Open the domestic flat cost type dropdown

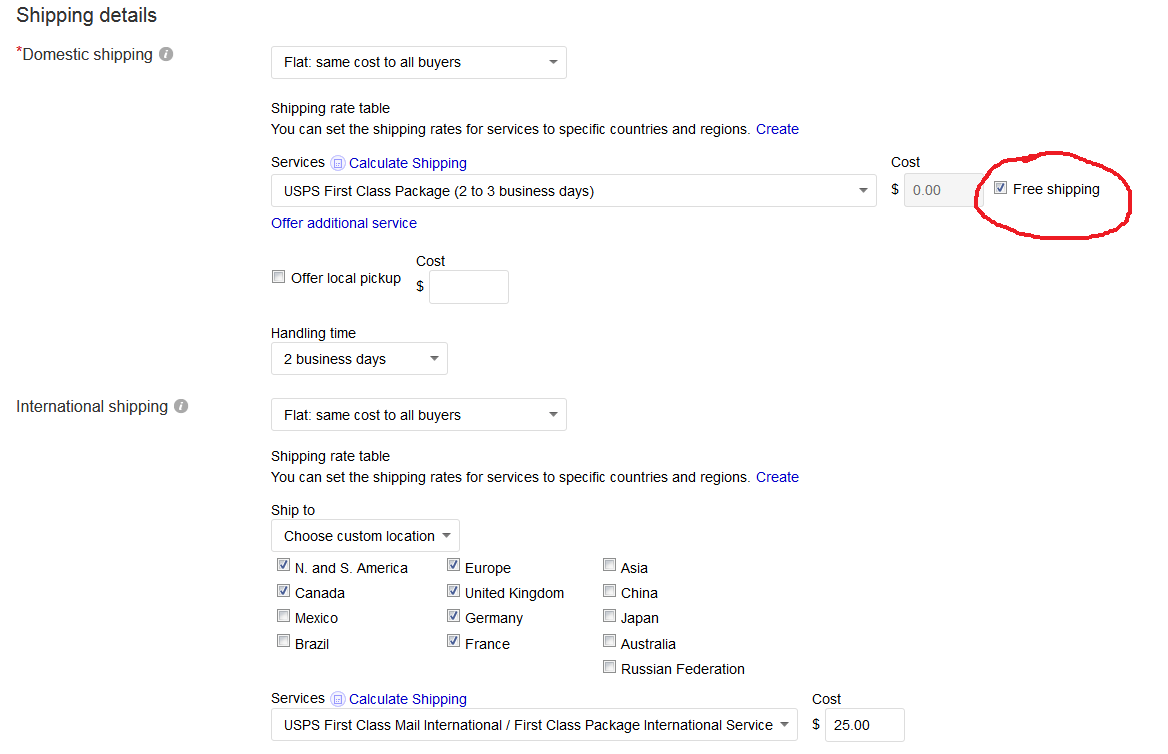pos(419,63)
